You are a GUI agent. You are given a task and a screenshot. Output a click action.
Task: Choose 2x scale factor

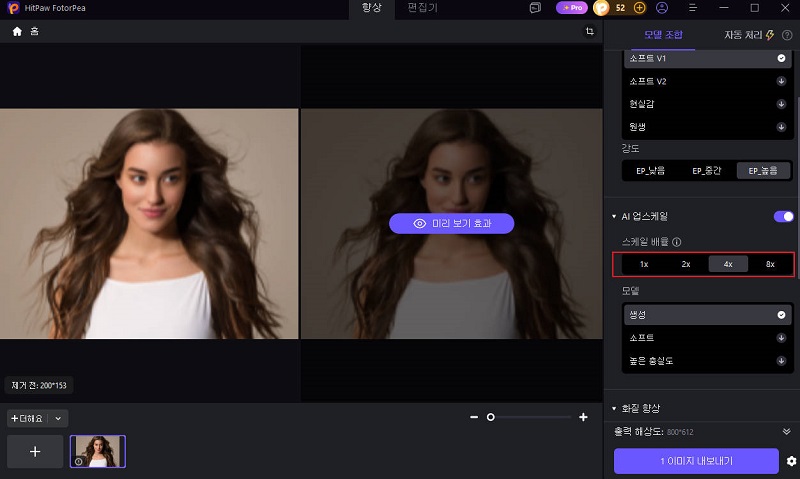point(686,264)
